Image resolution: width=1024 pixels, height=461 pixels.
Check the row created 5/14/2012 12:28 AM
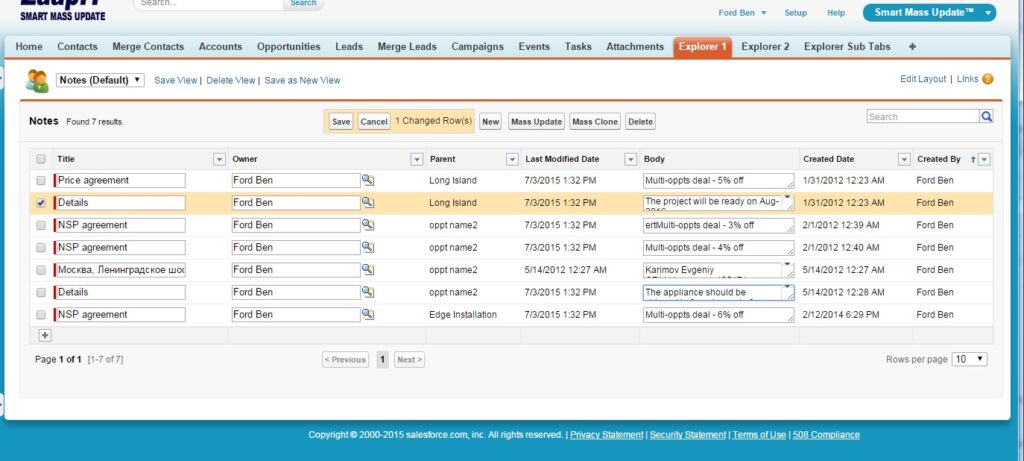tap(41, 292)
